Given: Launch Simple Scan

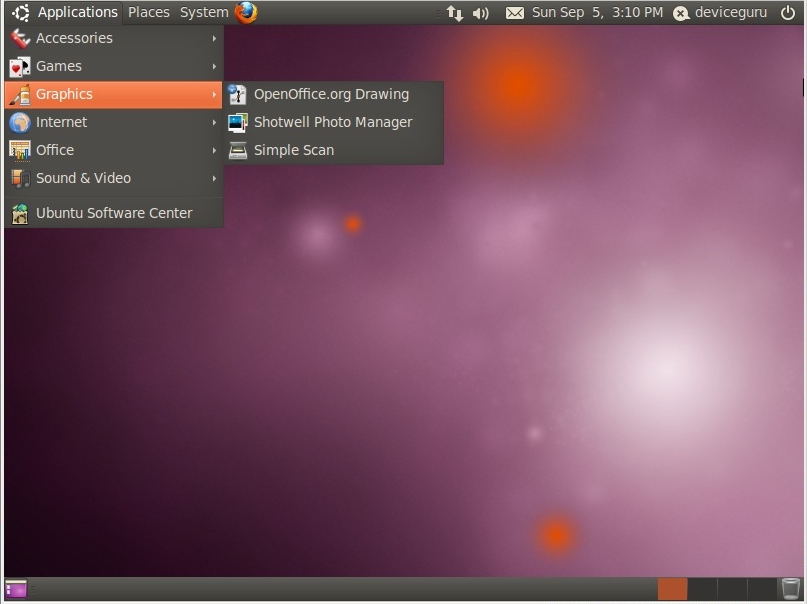Looking at the screenshot, I should pos(334,150).
